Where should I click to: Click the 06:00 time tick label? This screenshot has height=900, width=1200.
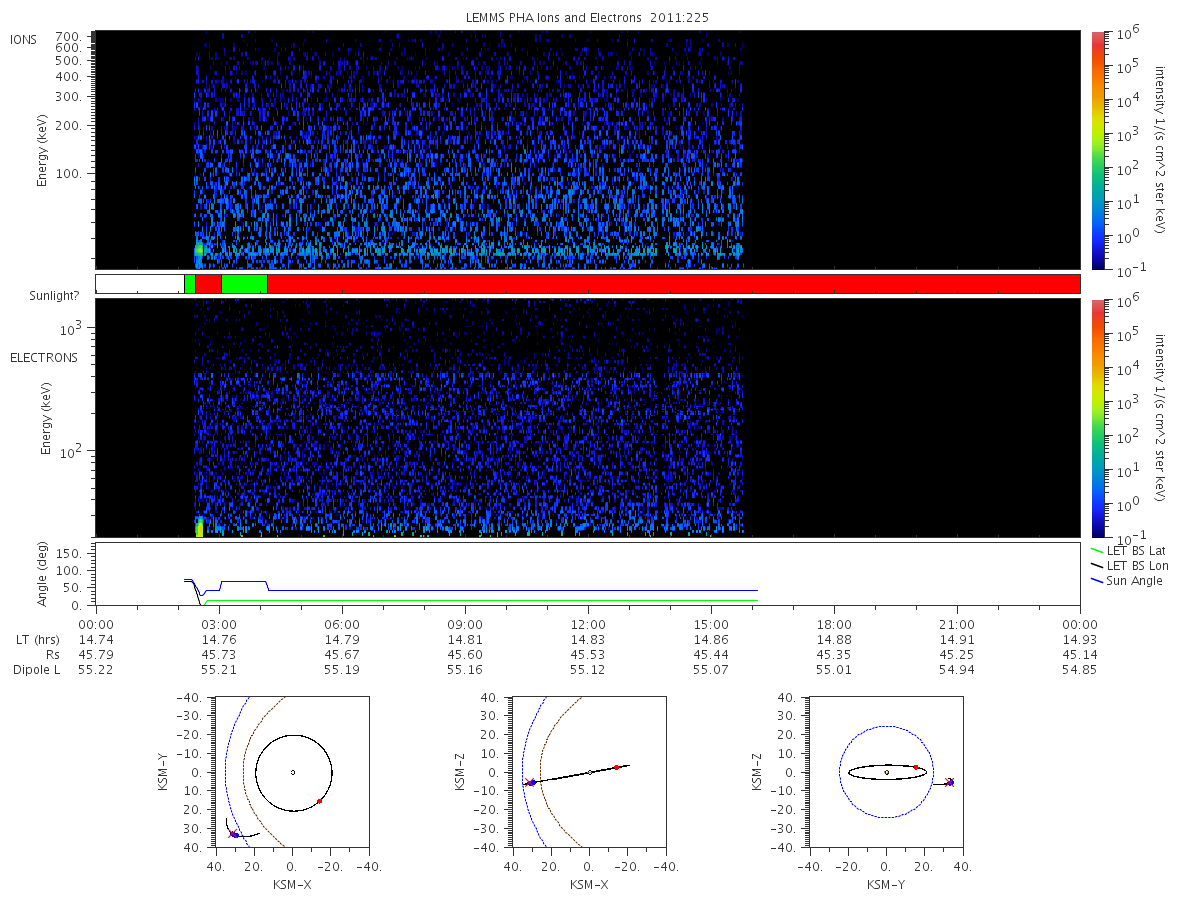(342, 625)
